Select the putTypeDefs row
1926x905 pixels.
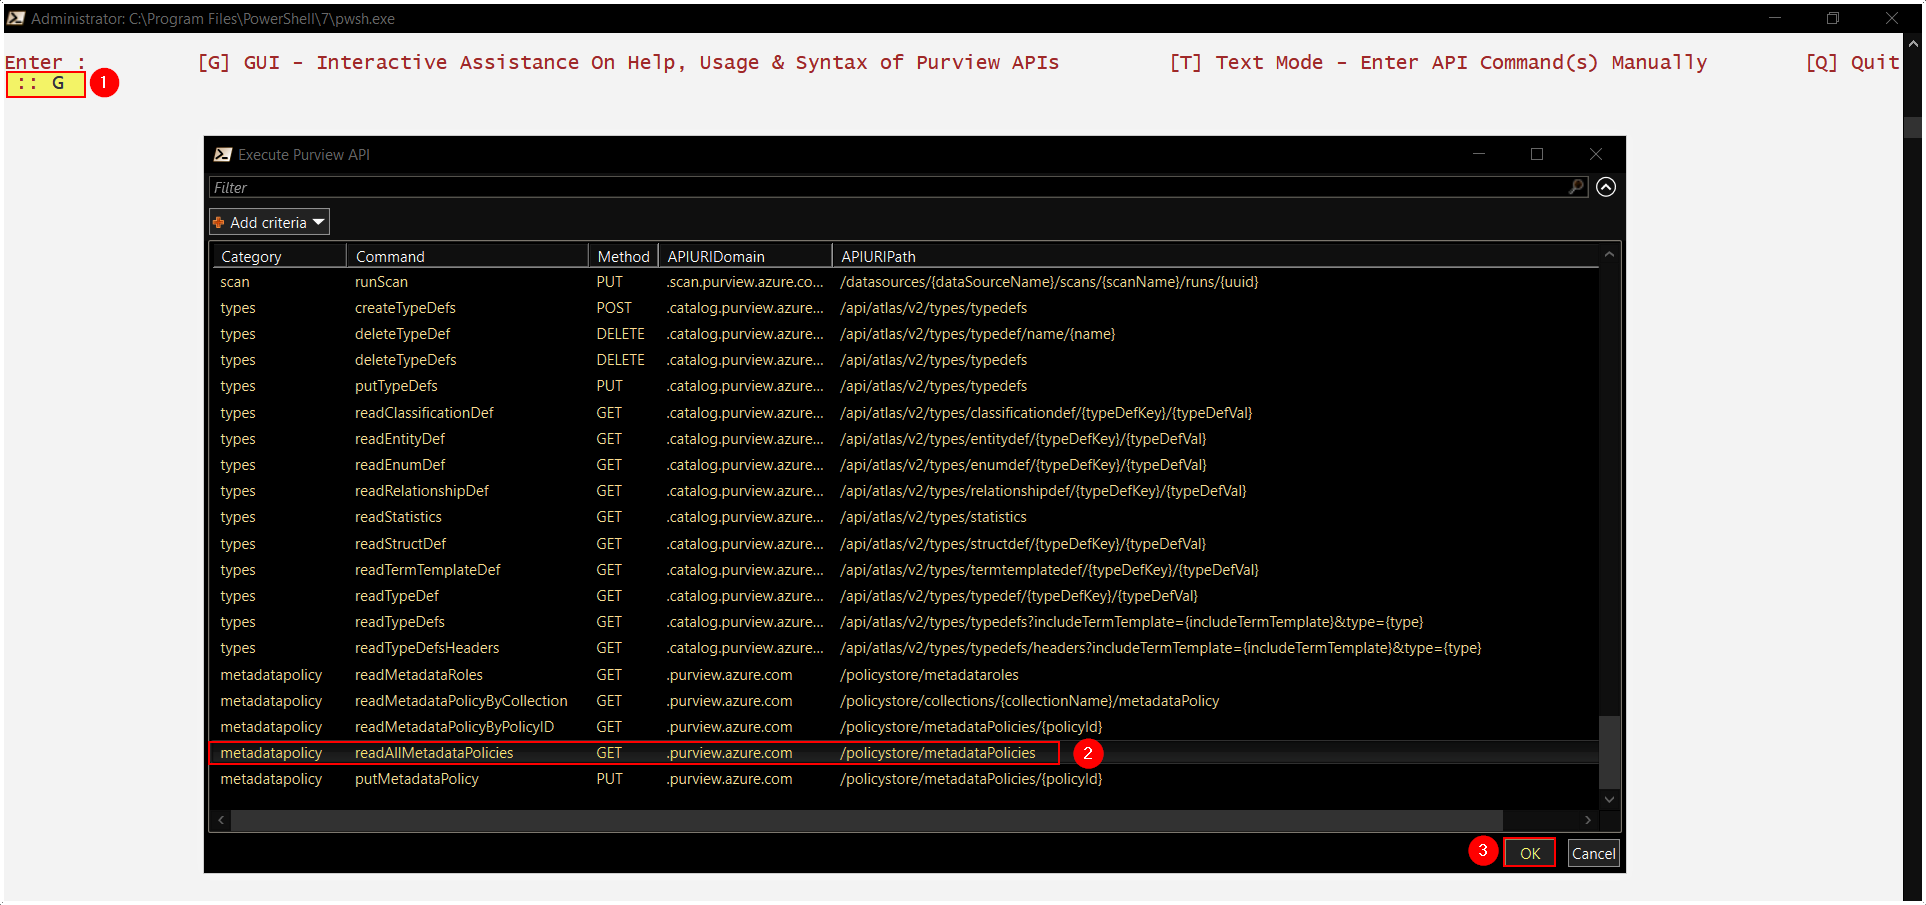[904, 386]
